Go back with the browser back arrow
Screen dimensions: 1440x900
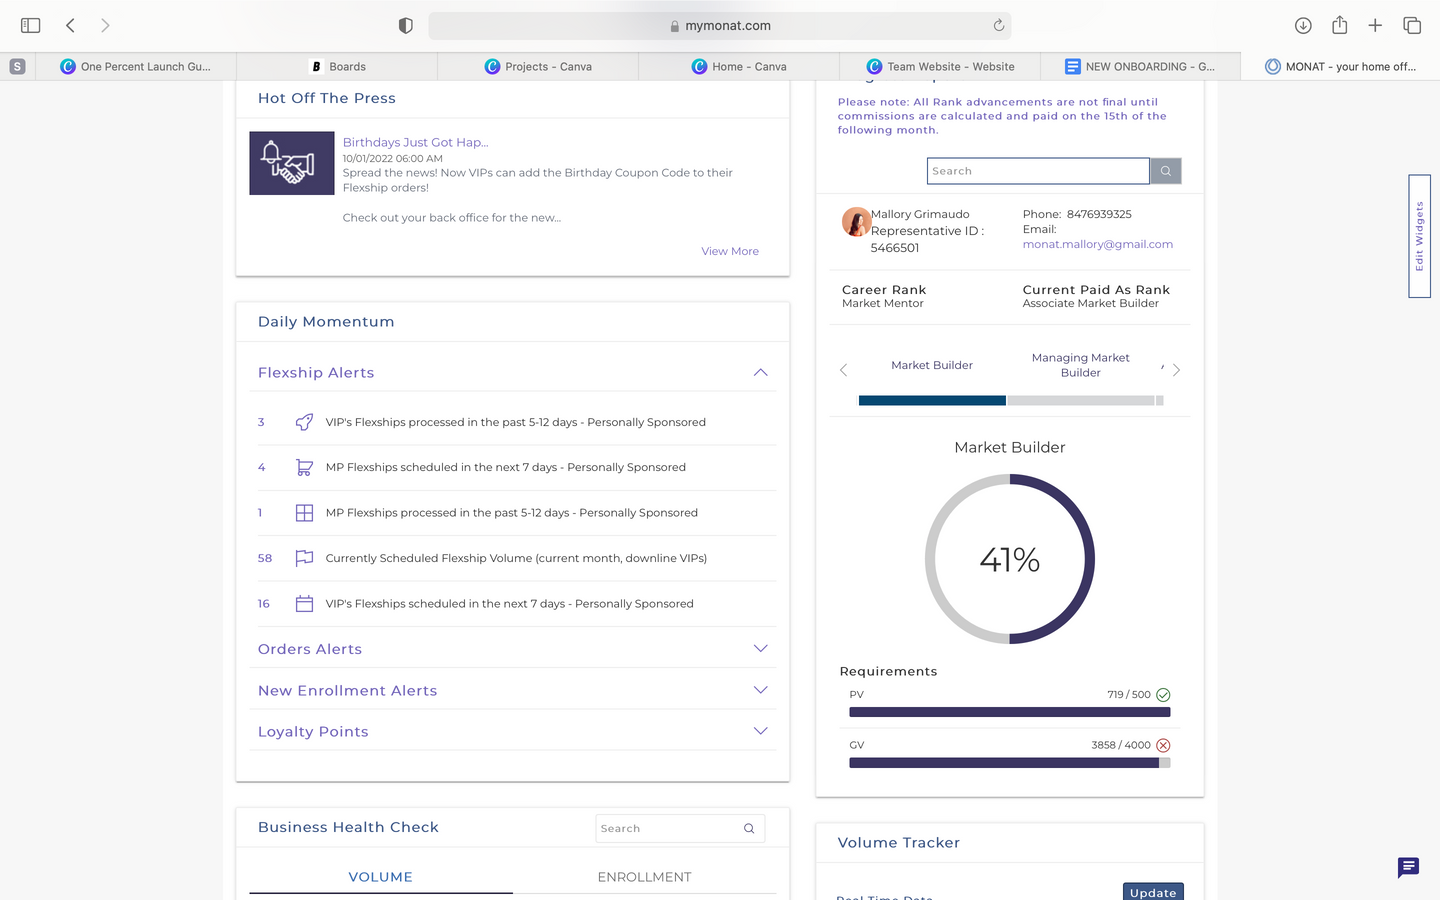tap(70, 25)
